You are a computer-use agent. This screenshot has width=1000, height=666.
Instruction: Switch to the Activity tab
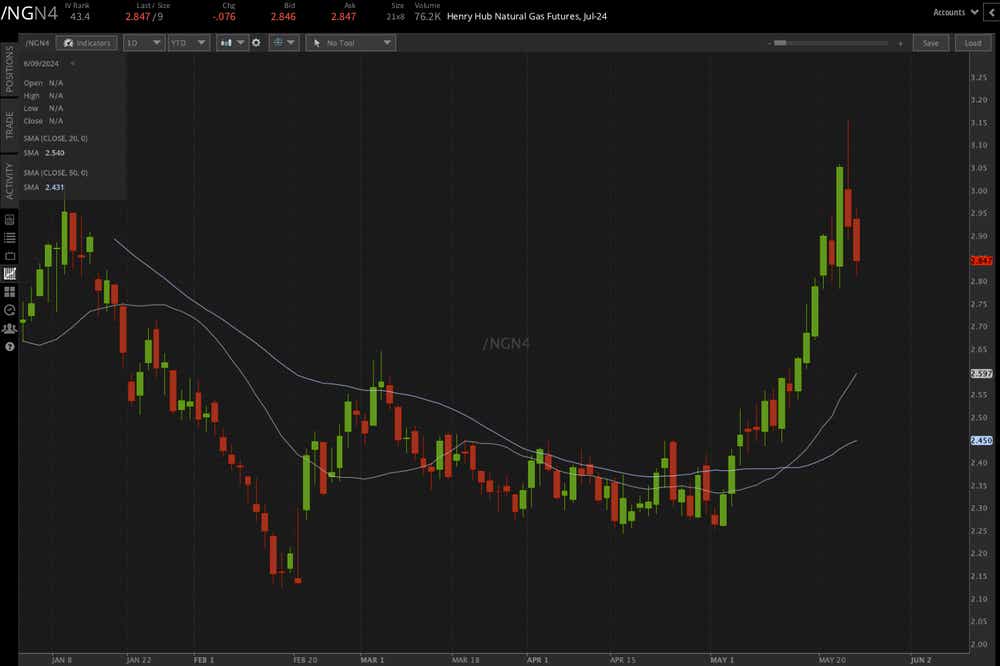tap(9, 181)
